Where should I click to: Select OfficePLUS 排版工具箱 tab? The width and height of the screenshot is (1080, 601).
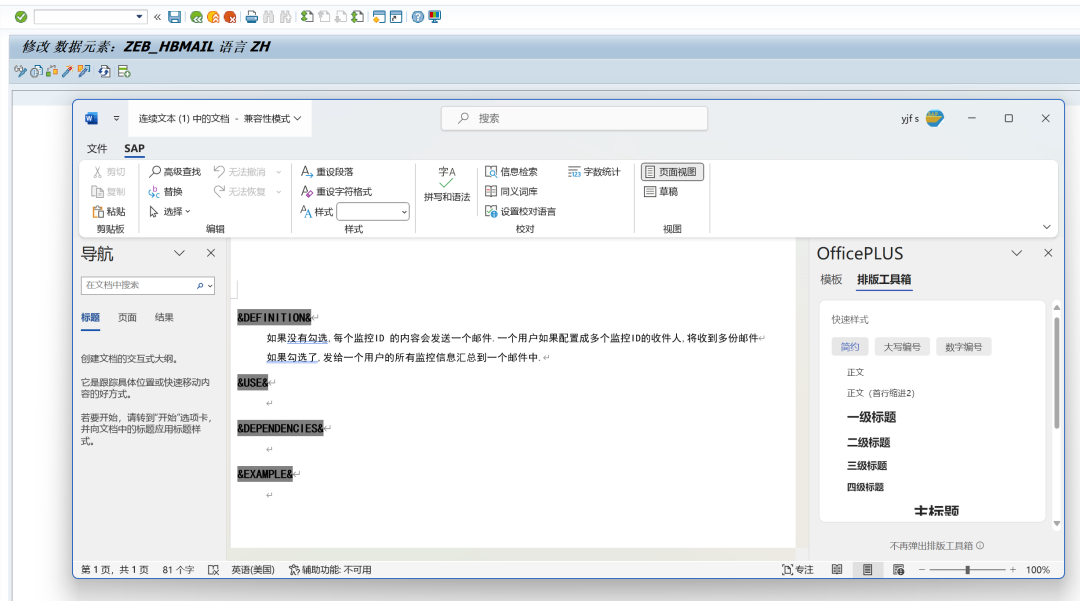[x=884, y=280]
